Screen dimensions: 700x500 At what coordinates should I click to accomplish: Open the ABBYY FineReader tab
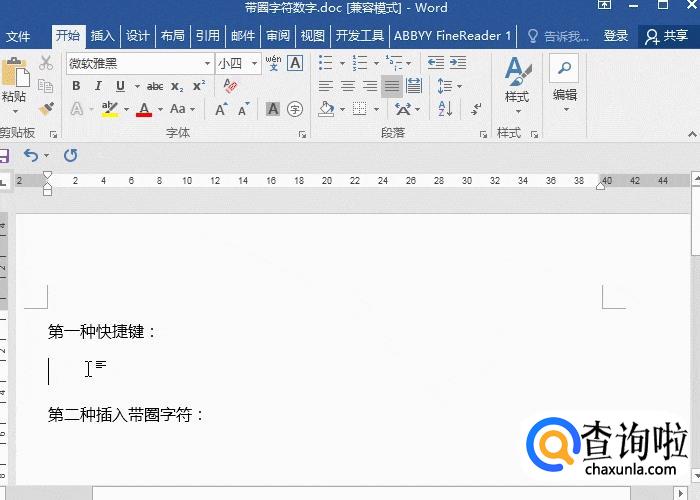[452, 36]
